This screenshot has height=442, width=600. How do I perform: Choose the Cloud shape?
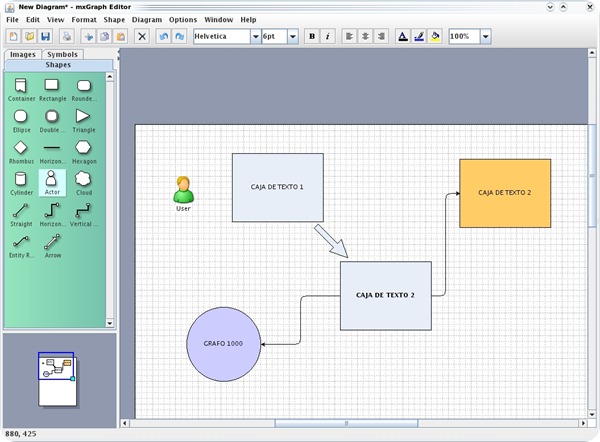(84, 178)
